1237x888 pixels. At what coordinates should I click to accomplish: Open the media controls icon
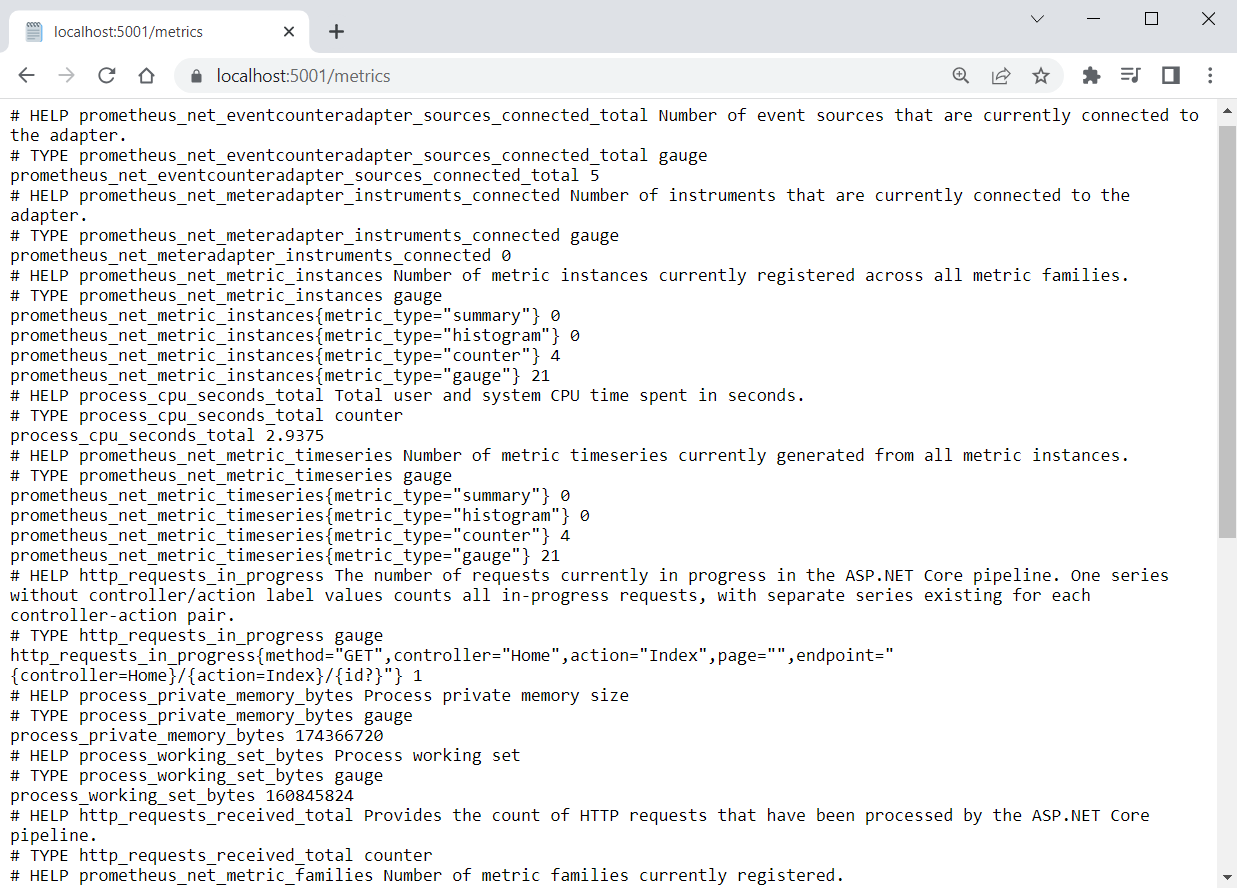[x=1131, y=75]
